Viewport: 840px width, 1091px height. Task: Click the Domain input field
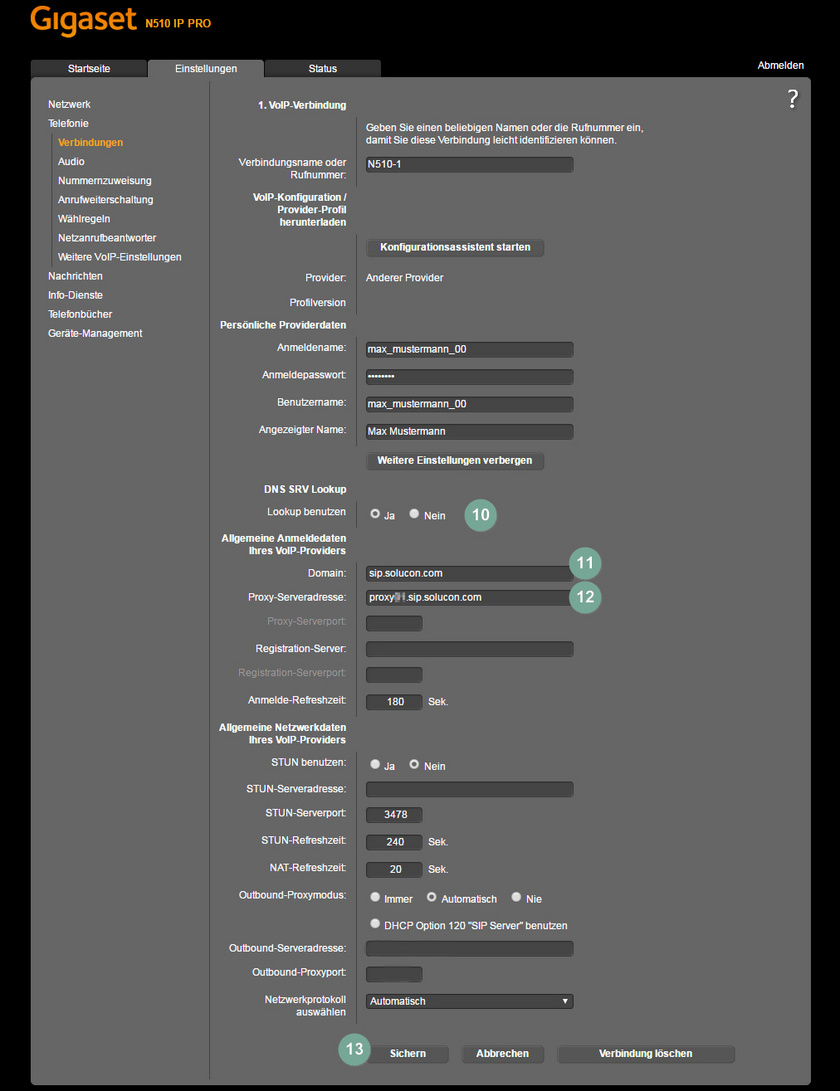tap(468, 574)
